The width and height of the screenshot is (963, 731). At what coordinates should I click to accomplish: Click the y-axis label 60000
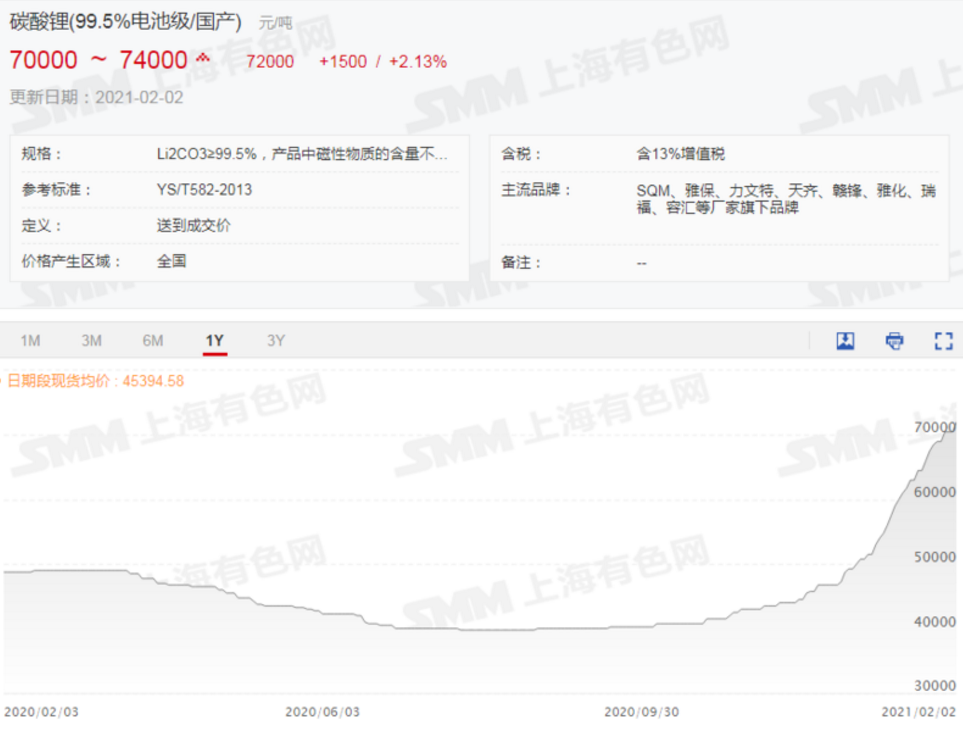(935, 492)
